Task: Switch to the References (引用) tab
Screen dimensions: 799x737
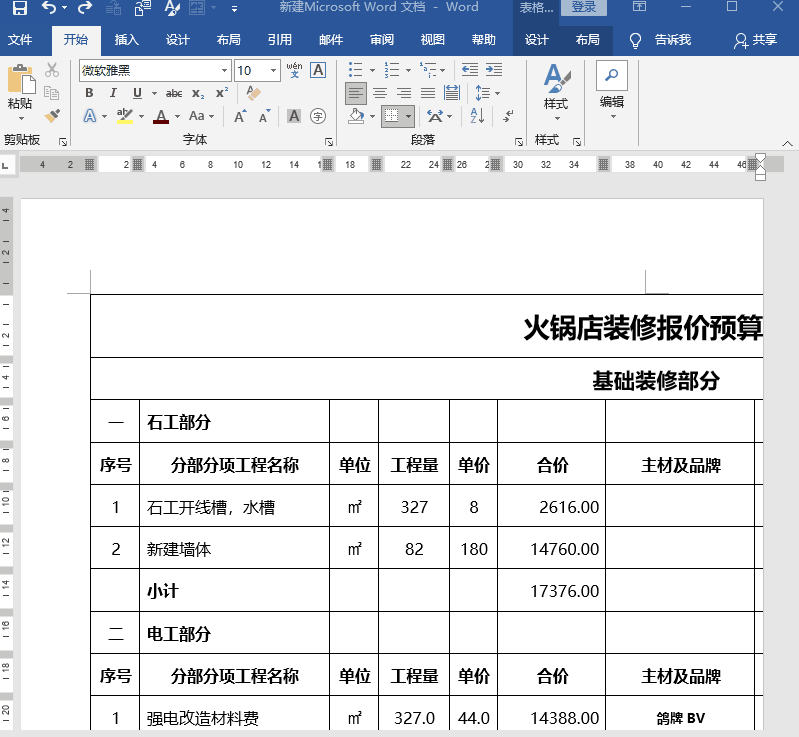Action: click(280, 40)
